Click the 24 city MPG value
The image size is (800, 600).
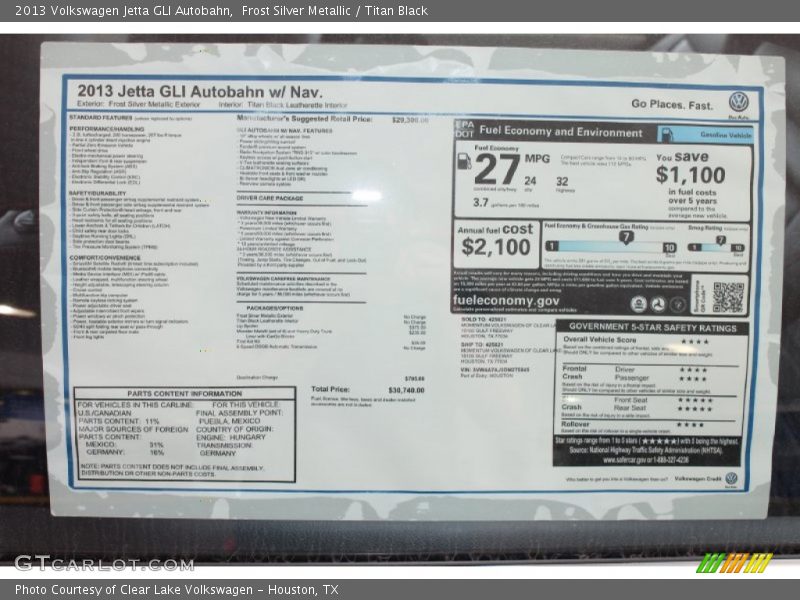click(530, 181)
